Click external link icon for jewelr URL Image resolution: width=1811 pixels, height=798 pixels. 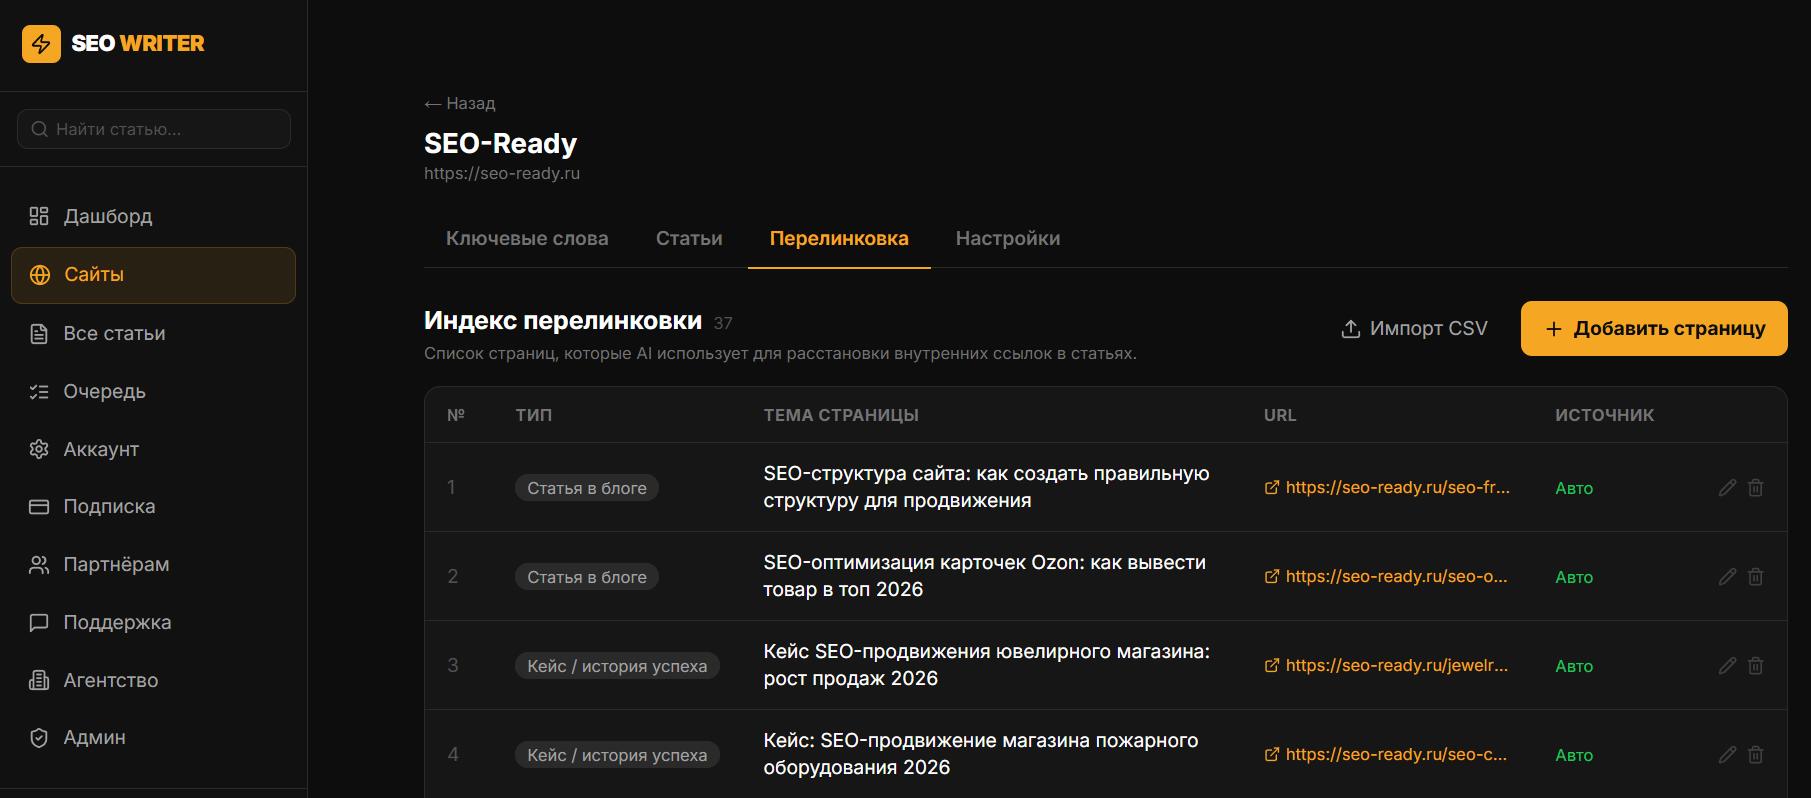pos(1272,666)
